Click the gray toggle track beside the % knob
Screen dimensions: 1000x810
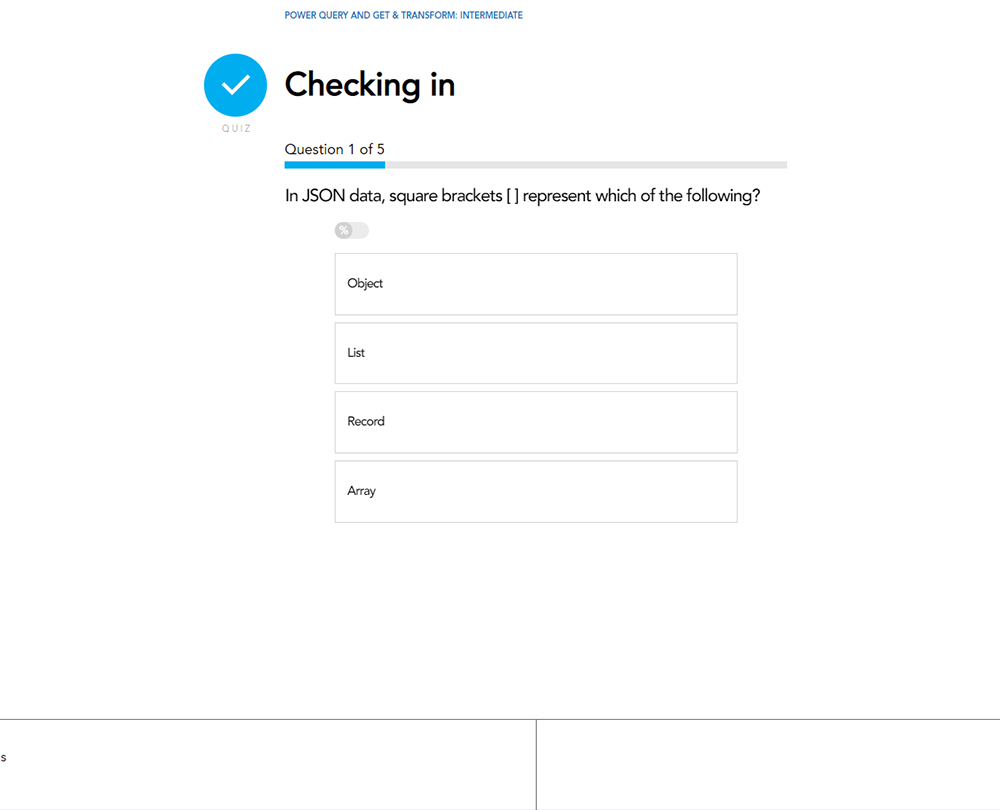(x=361, y=231)
